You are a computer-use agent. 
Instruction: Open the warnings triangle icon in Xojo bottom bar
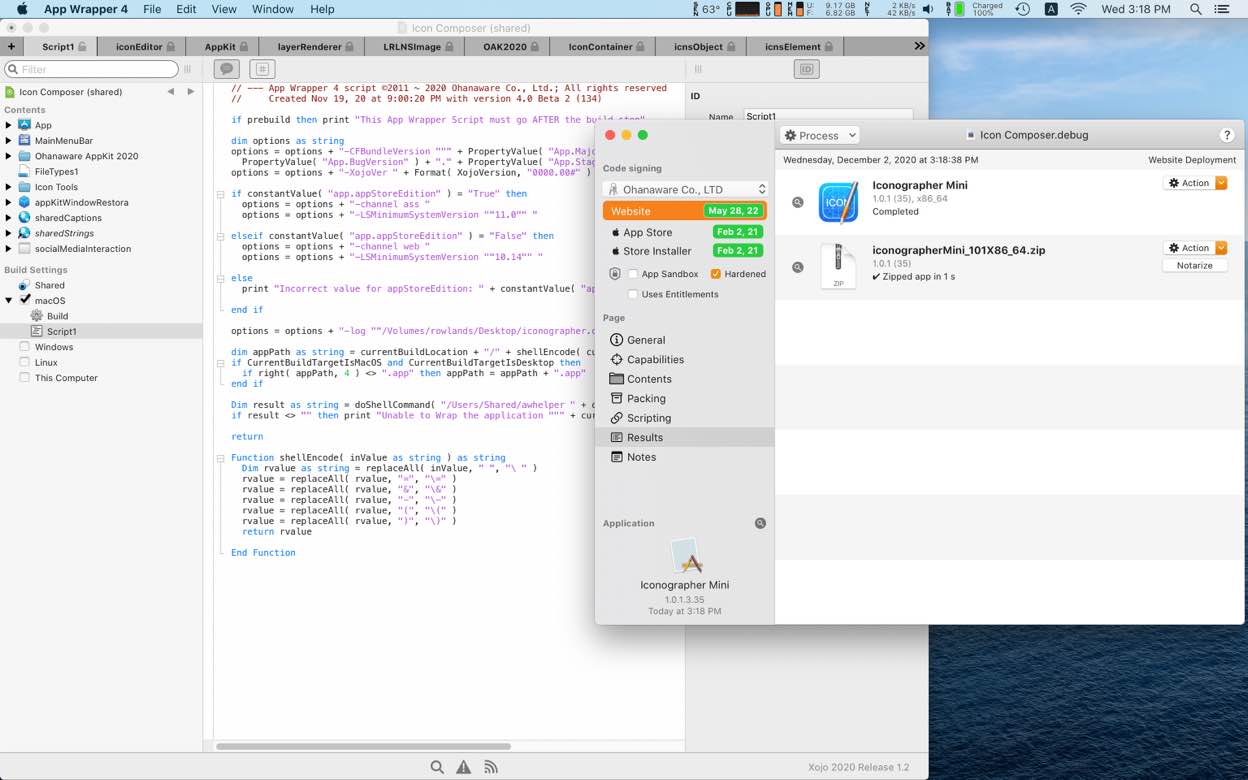(x=463, y=767)
